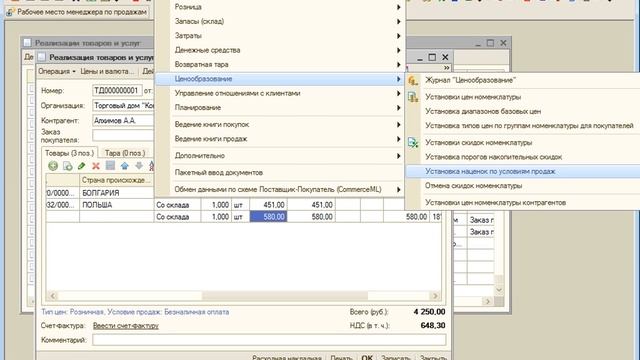
Task: Click the Страна происхожде... column header
Action: pyautogui.click(x=116, y=180)
